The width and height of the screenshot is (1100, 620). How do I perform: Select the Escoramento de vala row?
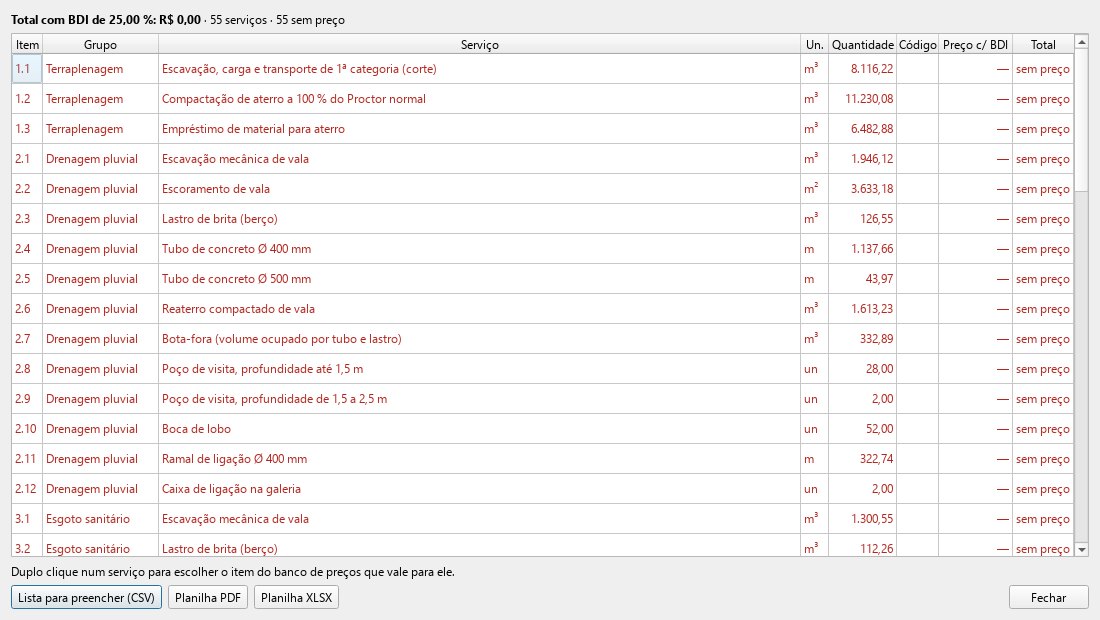click(x=542, y=189)
